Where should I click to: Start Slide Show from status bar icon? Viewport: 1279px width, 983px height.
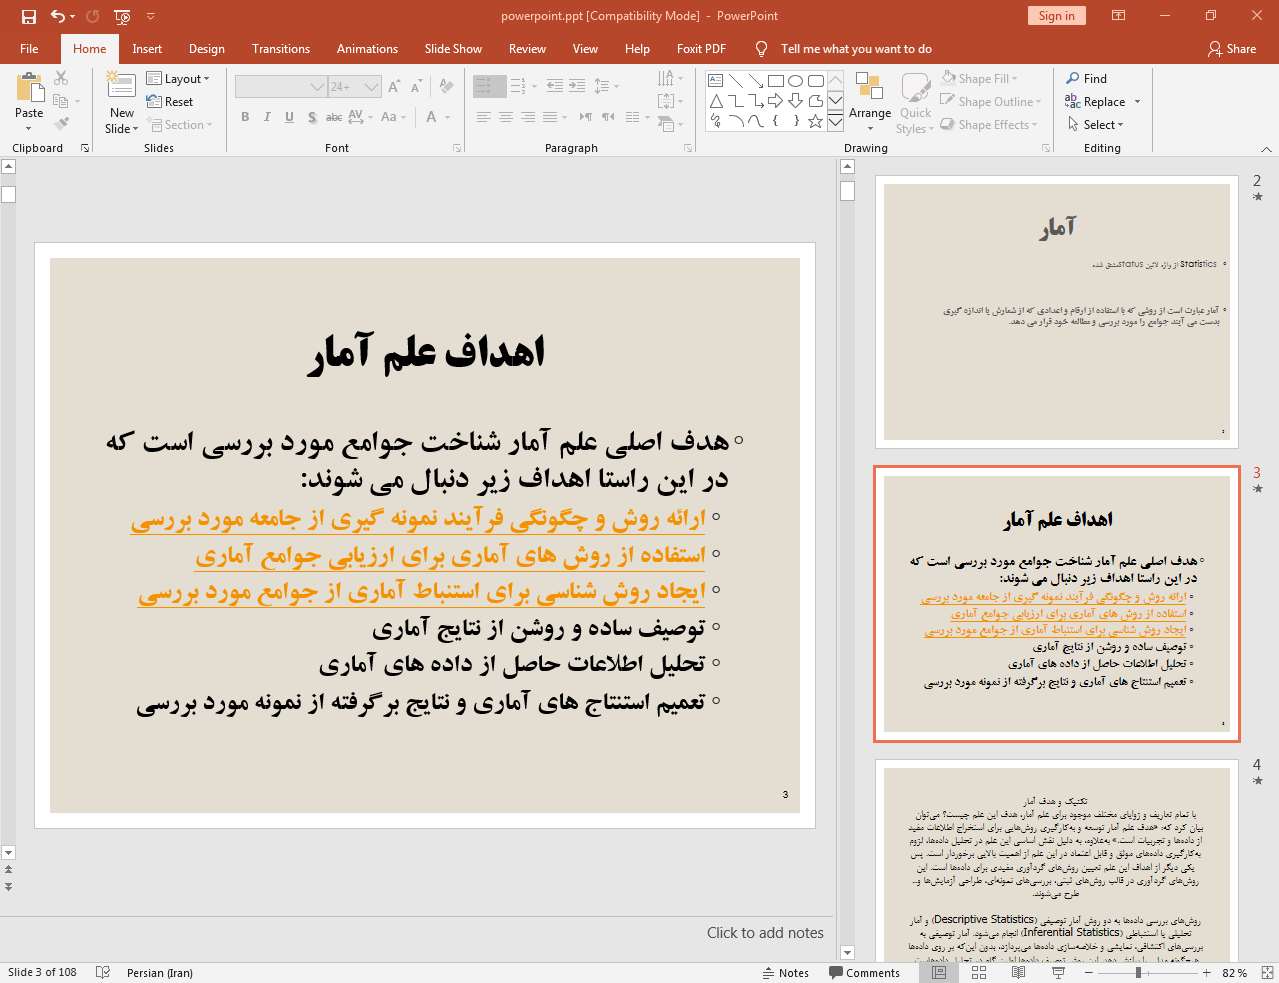pyautogui.click(x=1059, y=972)
